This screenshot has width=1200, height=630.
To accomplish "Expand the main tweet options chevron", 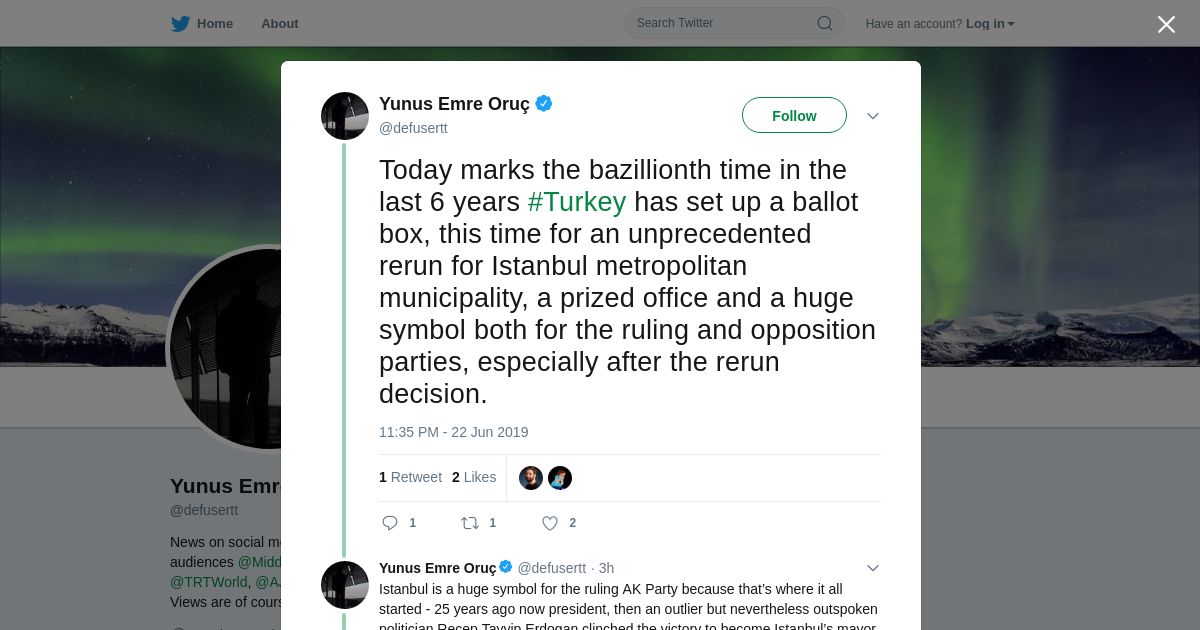I will point(872,116).
